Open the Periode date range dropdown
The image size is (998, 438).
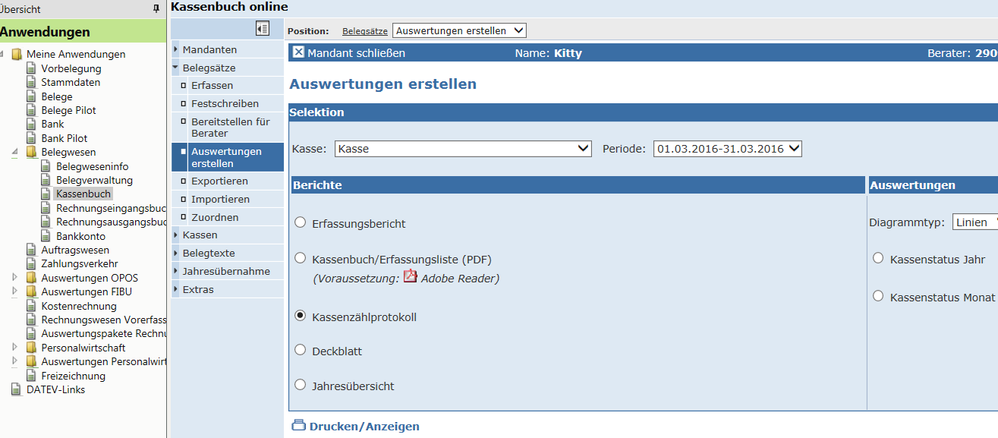point(727,149)
